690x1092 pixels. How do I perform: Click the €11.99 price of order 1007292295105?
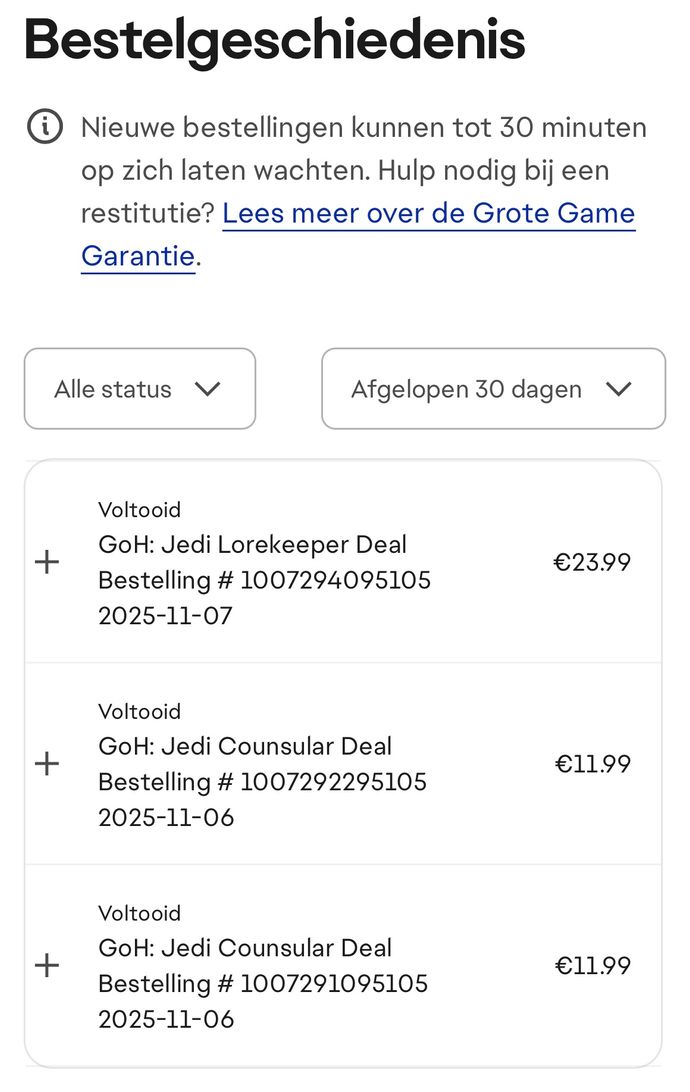tap(592, 765)
